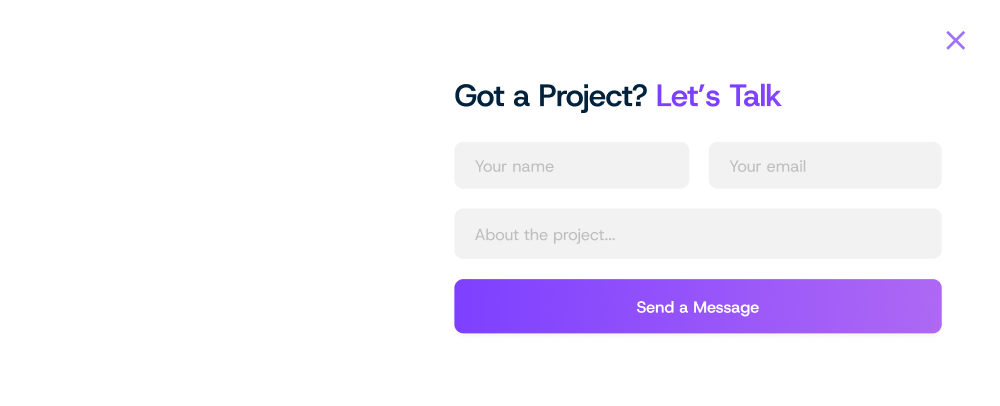Click the Got a Project? heading
Image resolution: width=1000 pixels, height=406 pixels.
pos(551,97)
